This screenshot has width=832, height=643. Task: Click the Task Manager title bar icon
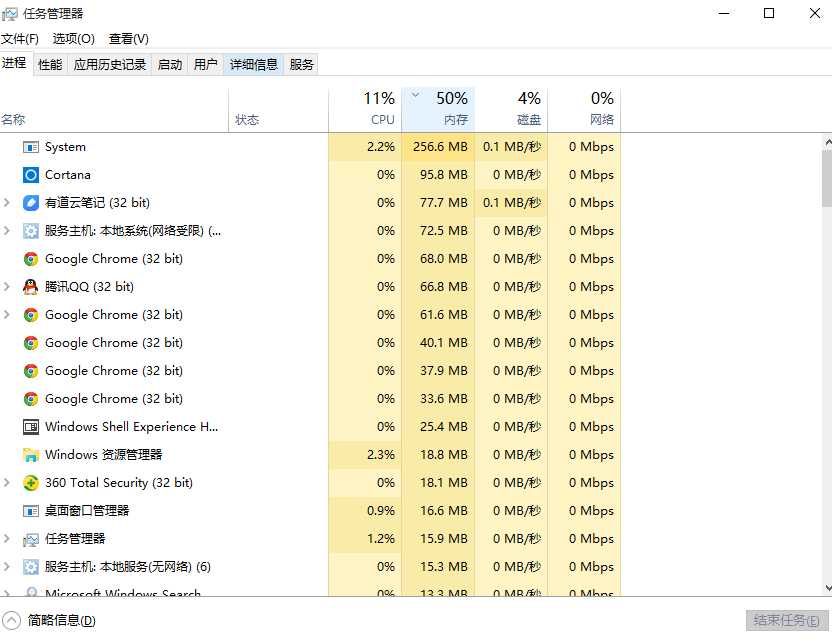point(10,14)
